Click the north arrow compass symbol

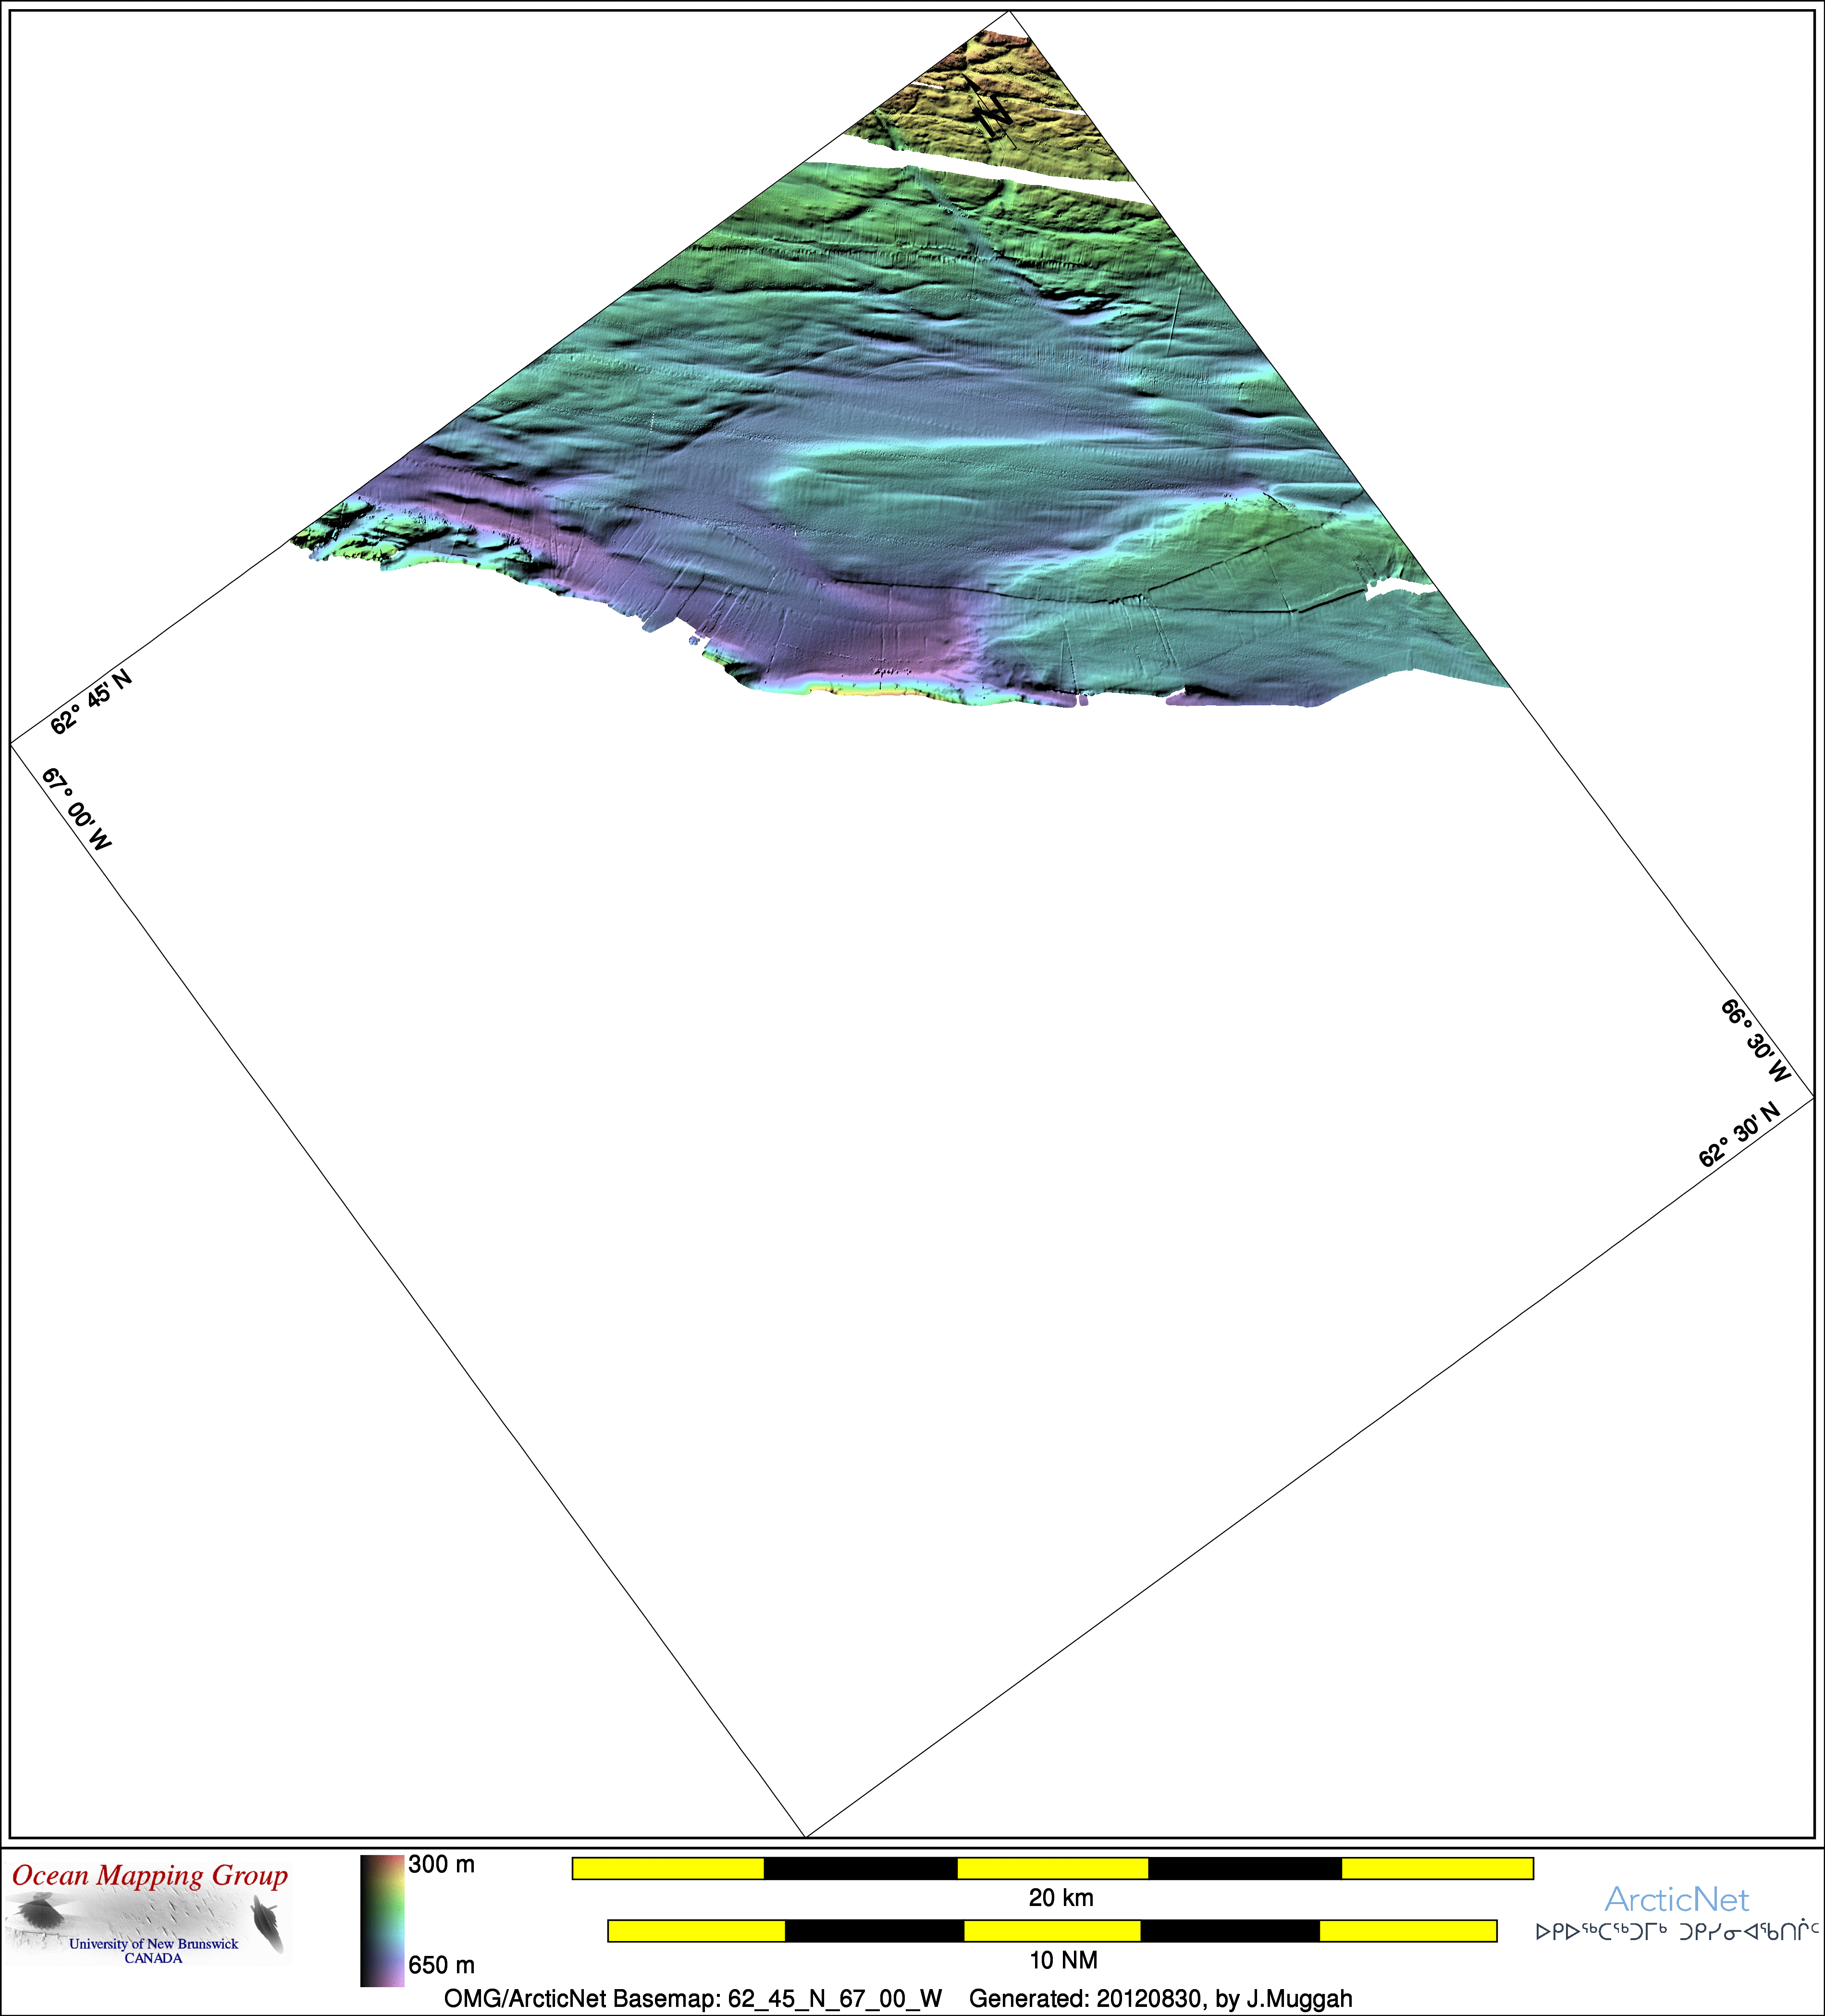(x=993, y=116)
